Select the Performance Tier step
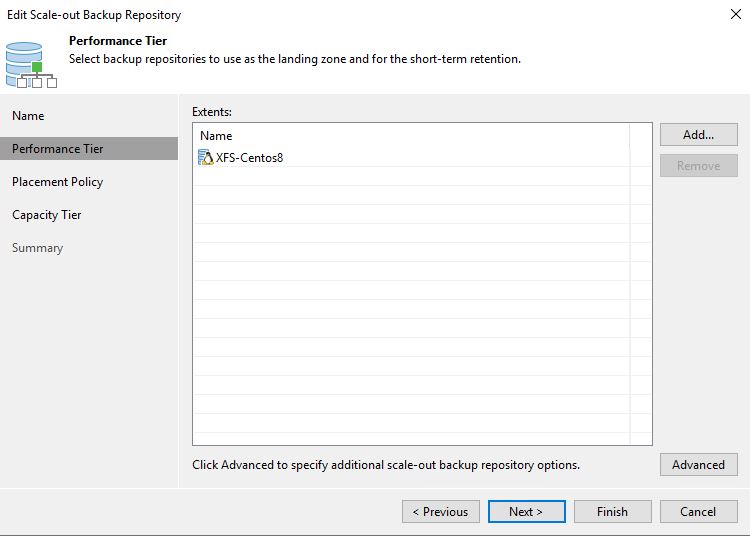The width and height of the screenshot is (750, 538). point(89,149)
